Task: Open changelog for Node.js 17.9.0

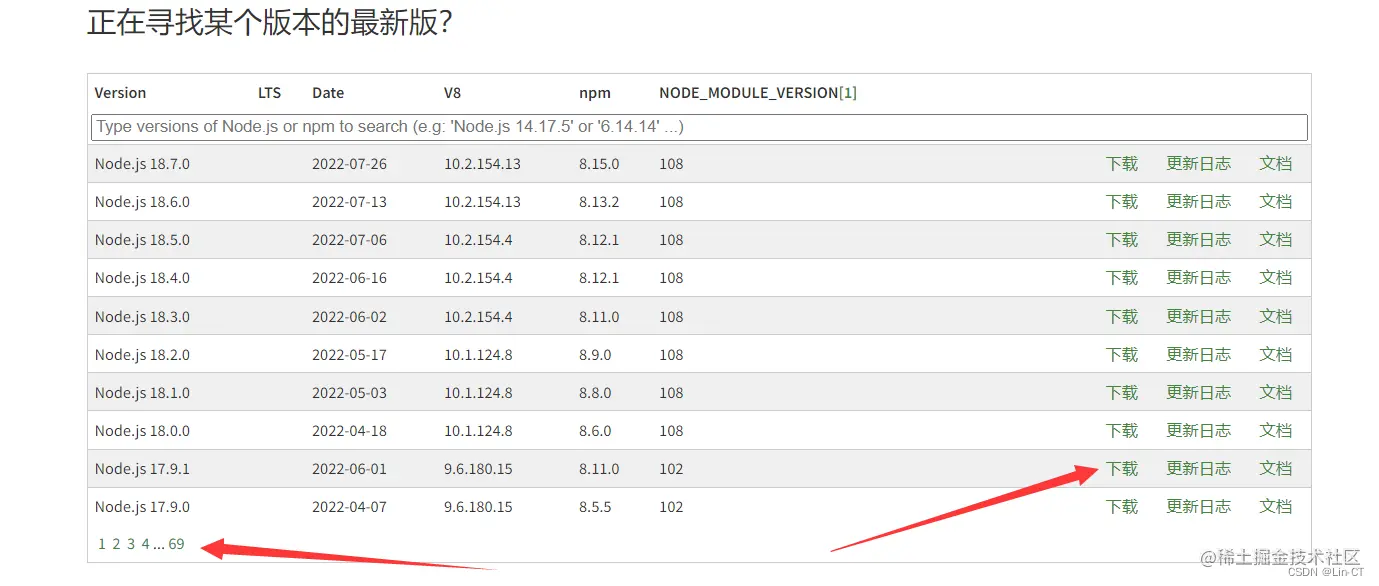Action: pyautogui.click(x=1198, y=507)
